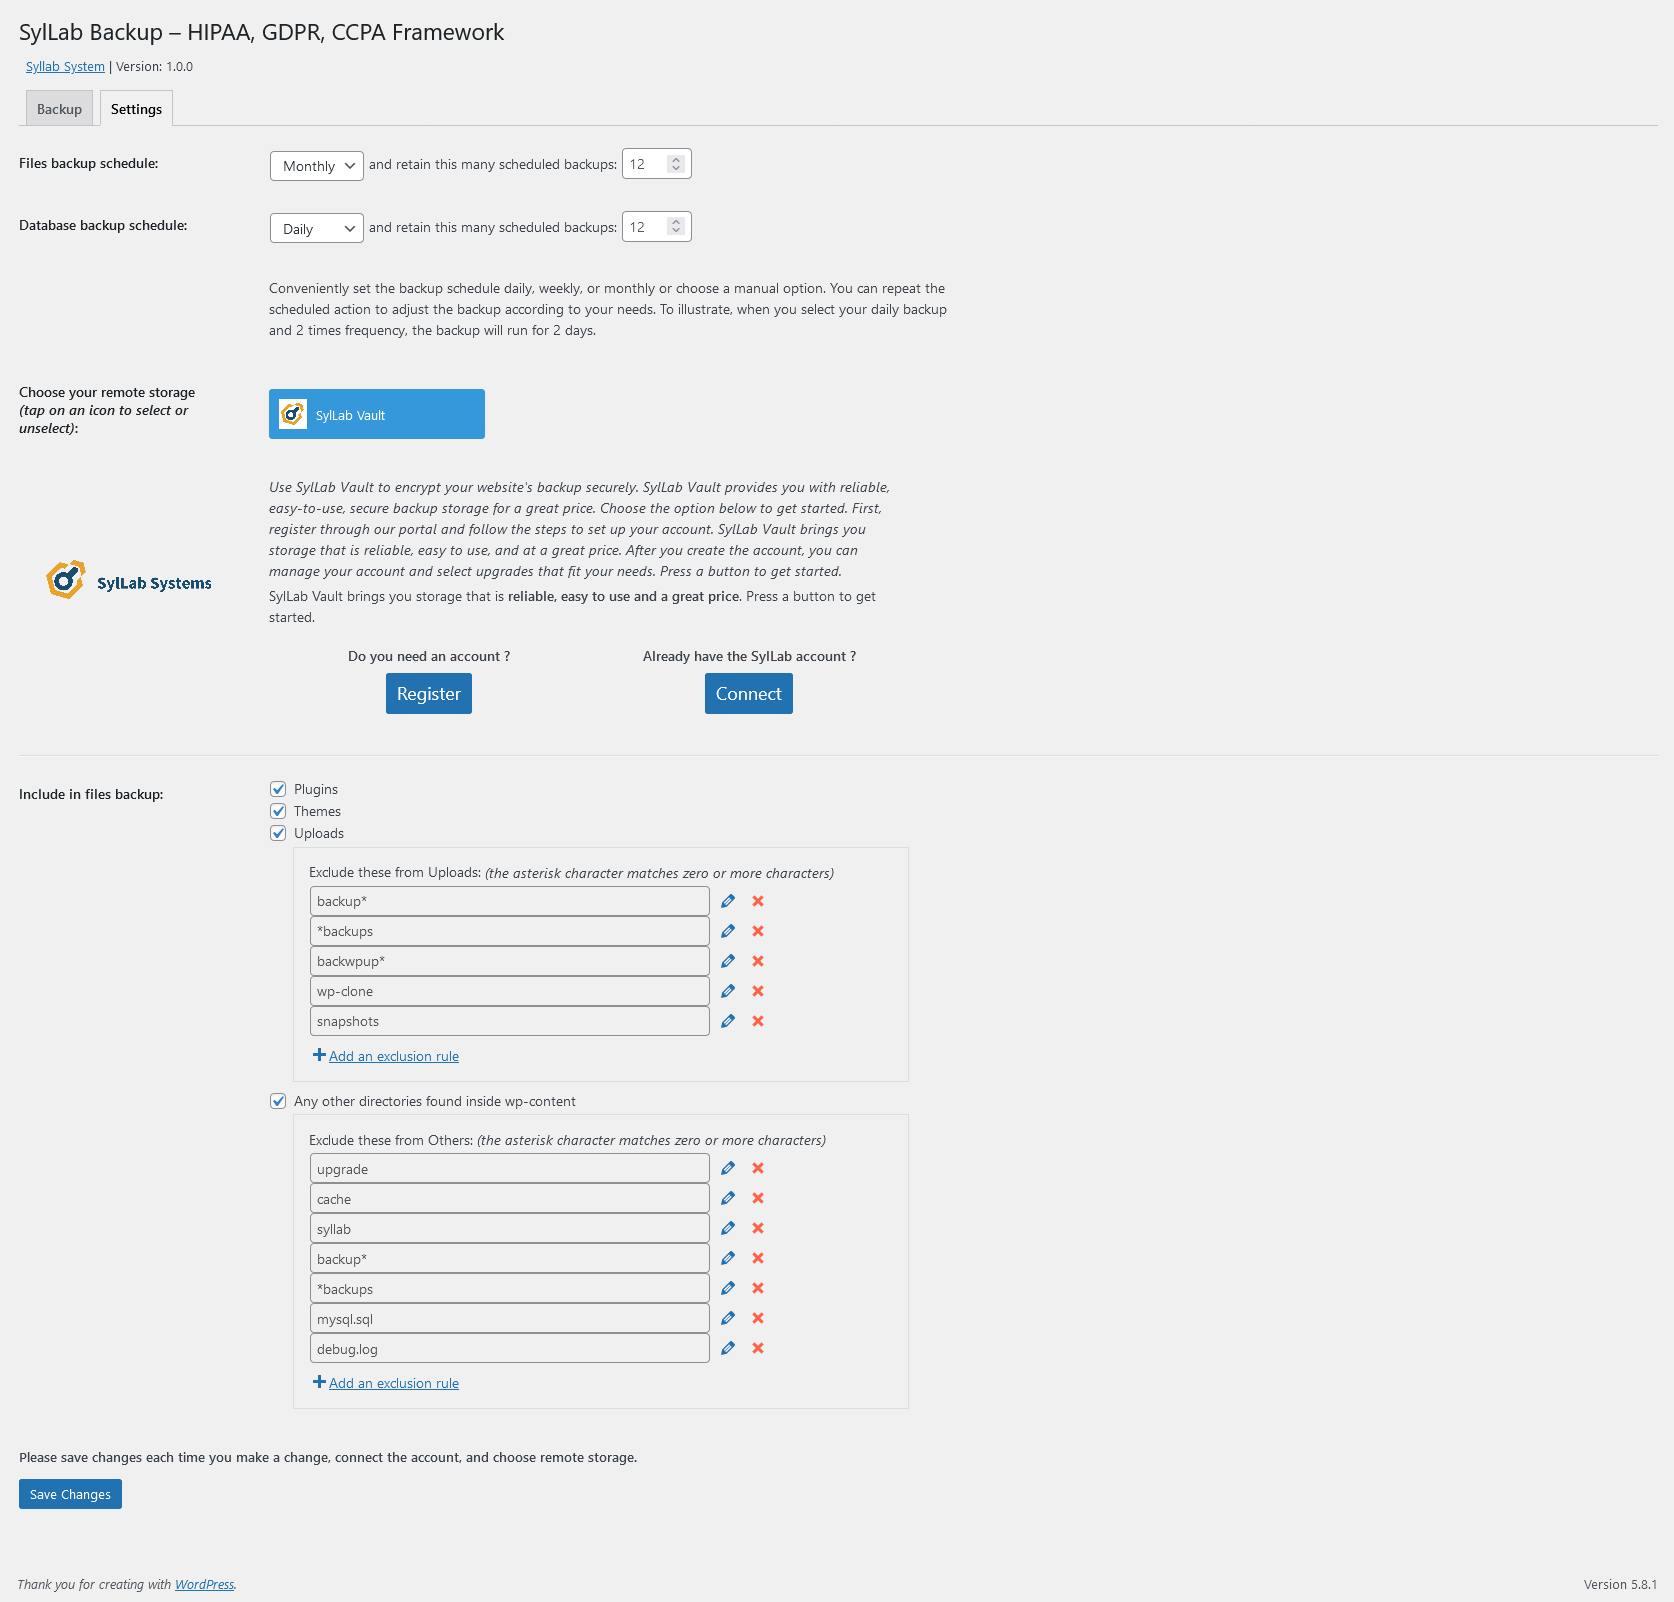This screenshot has width=1674, height=1602.
Task: Toggle Any other directories inside wp-content
Action: pyautogui.click(x=278, y=1101)
